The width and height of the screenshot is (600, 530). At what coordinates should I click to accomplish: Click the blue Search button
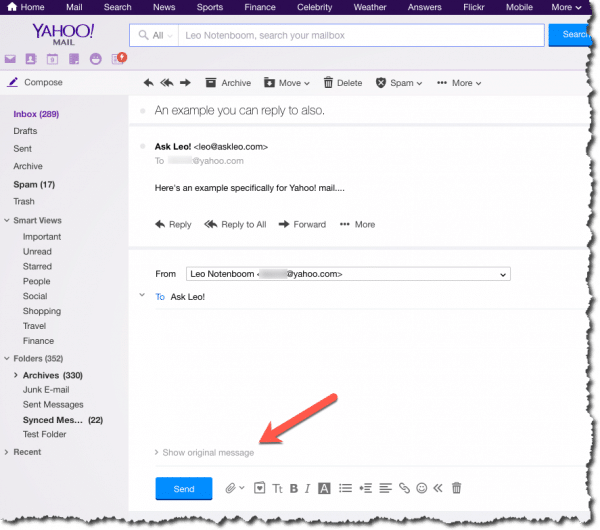pyautogui.click(x=569, y=35)
